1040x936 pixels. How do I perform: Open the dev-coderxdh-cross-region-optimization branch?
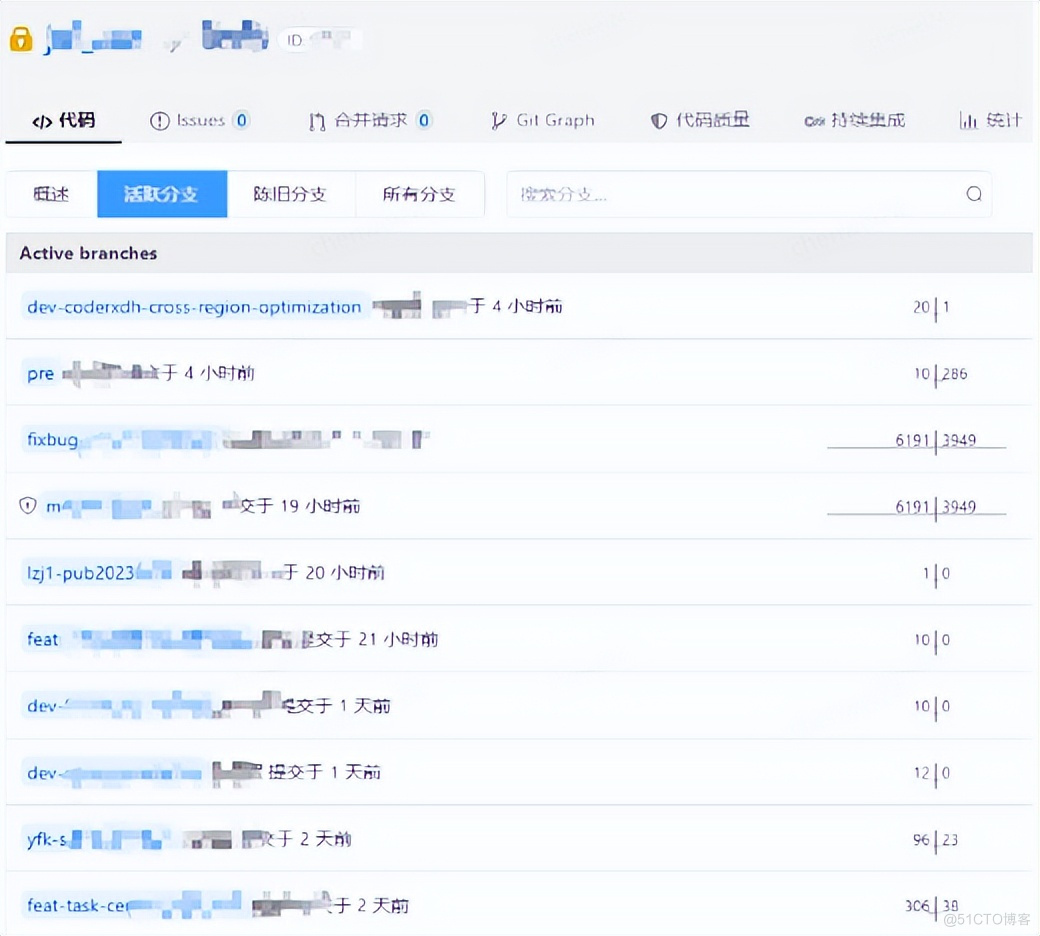pos(194,307)
